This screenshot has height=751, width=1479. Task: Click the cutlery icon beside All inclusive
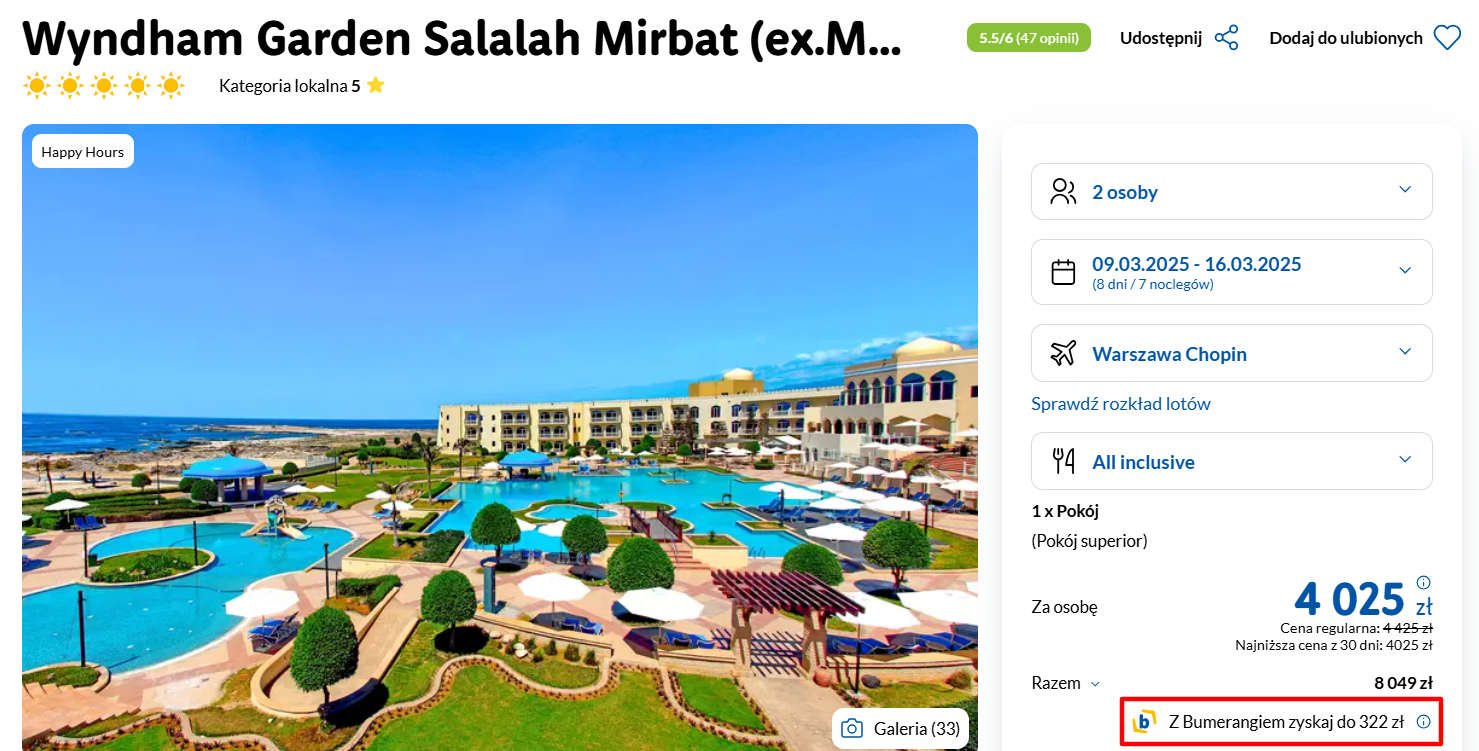point(1063,461)
